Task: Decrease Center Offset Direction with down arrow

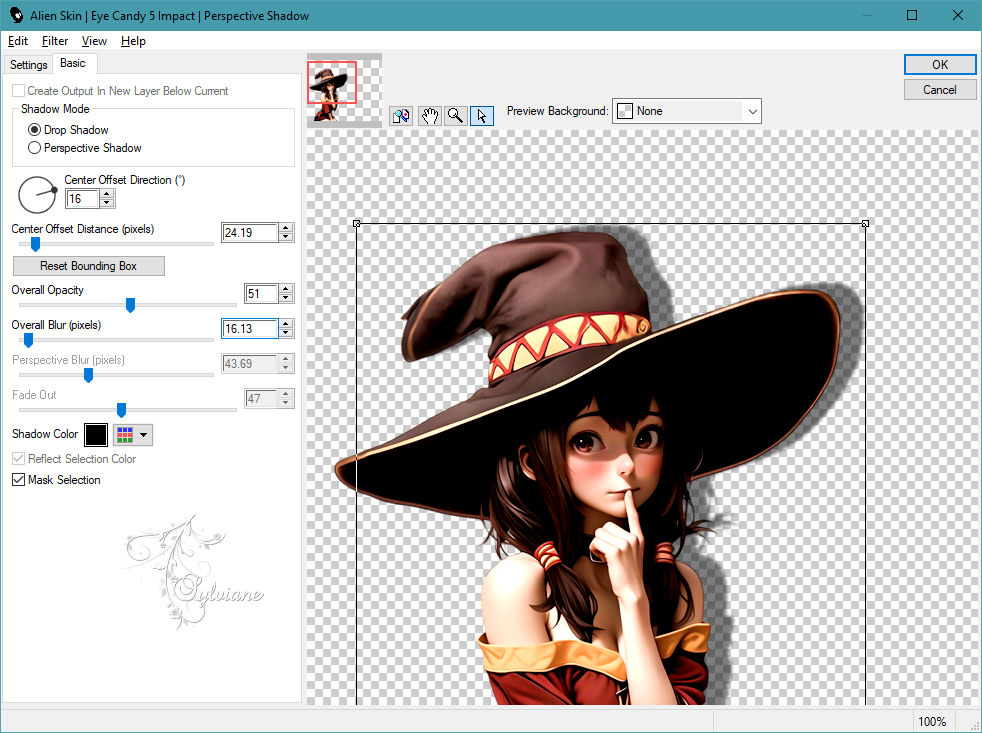Action: click(107, 203)
